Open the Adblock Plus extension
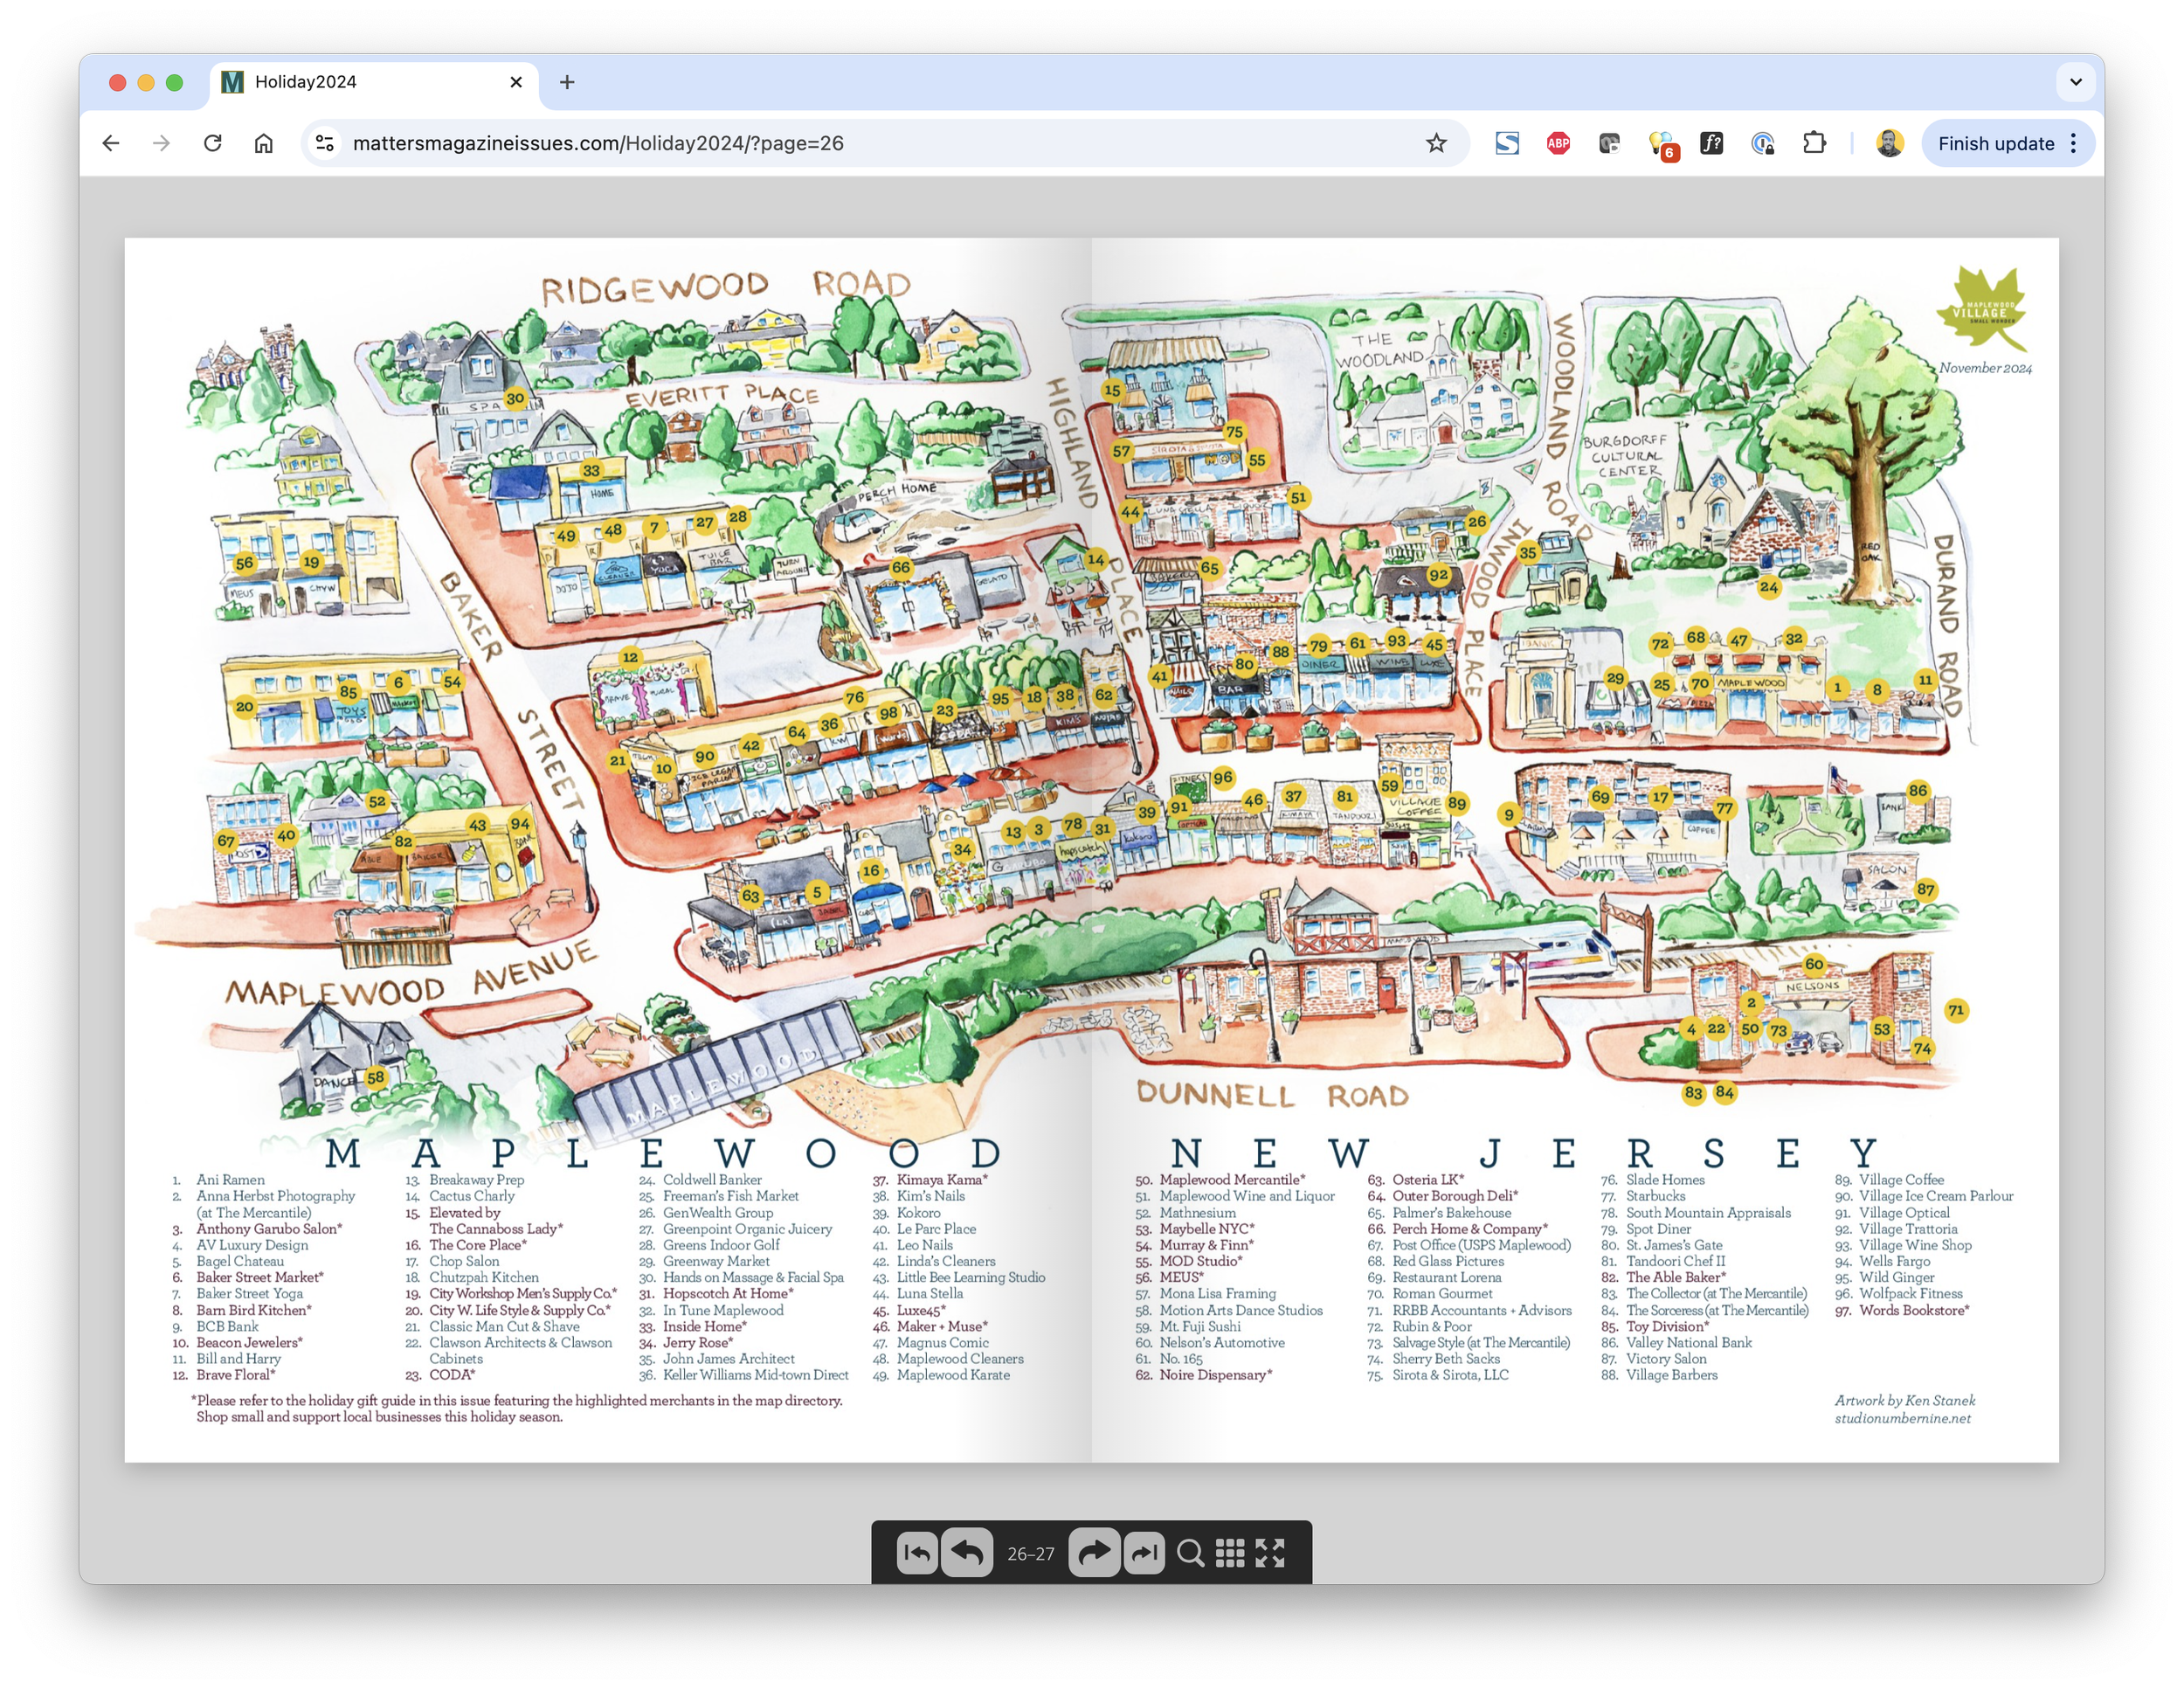The height and width of the screenshot is (1689, 2184). point(1558,143)
